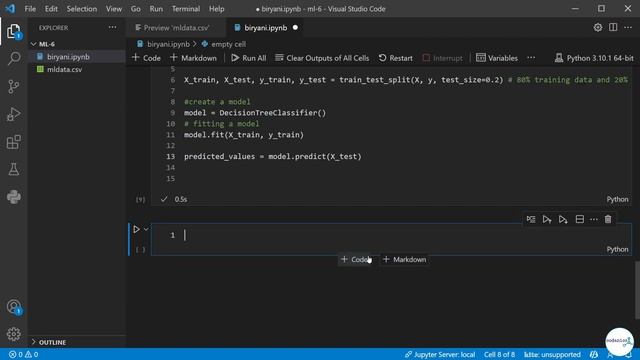The height and width of the screenshot is (360, 640).
Task: Click errors and warnings count in status bar
Action: (x=24, y=354)
